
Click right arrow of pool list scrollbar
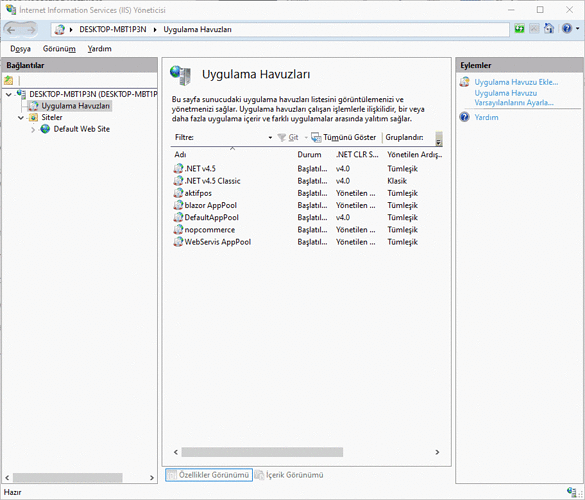437,452
